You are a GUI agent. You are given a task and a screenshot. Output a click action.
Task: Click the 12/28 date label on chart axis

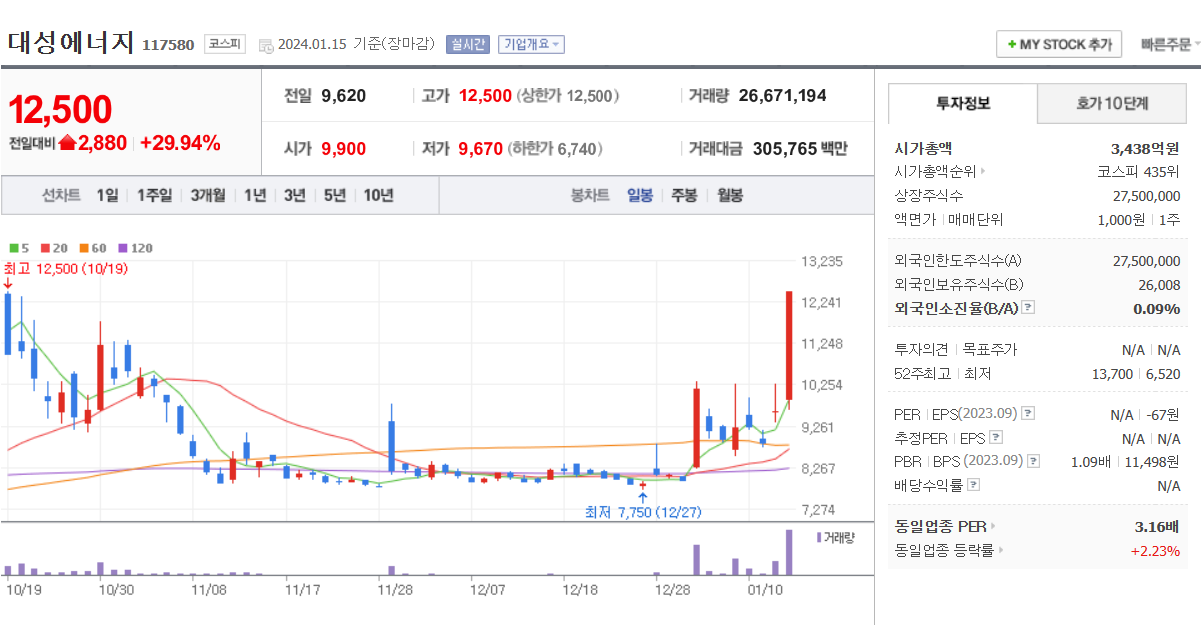tap(671, 589)
